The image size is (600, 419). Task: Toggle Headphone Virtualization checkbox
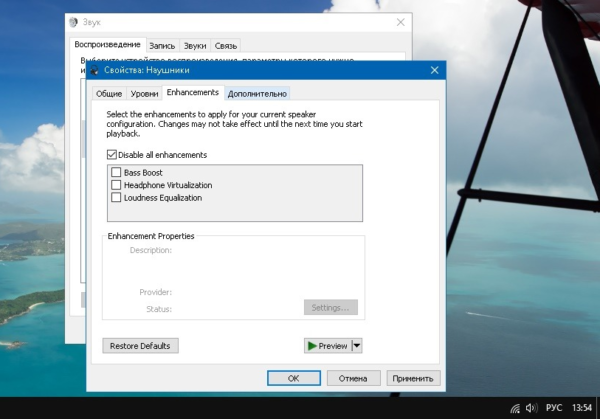117,185
